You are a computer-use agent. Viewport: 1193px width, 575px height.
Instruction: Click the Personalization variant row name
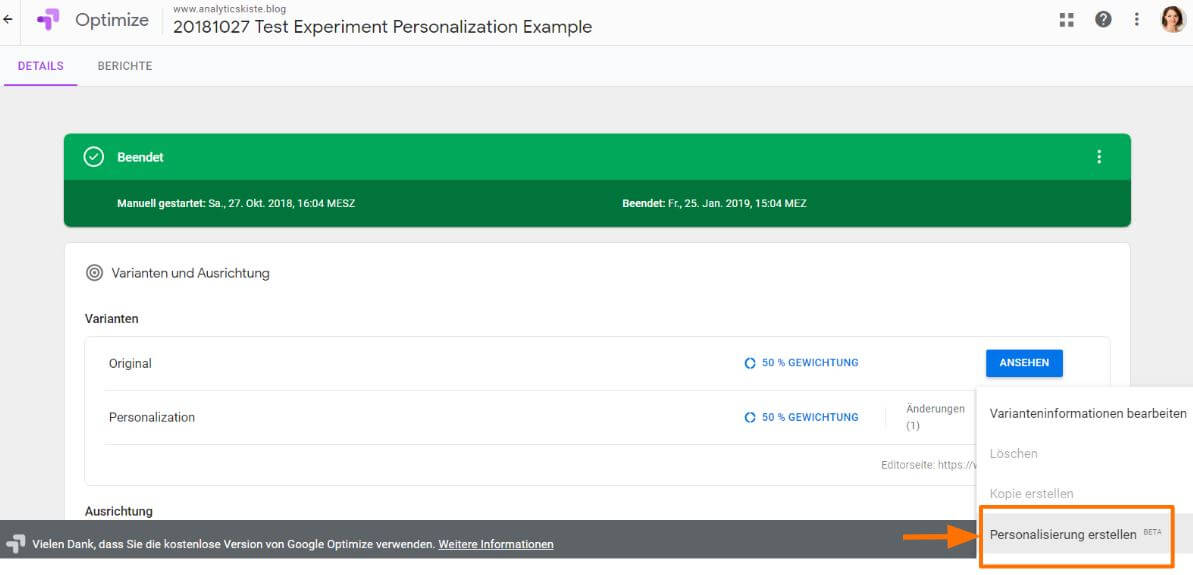click(152, 417)
